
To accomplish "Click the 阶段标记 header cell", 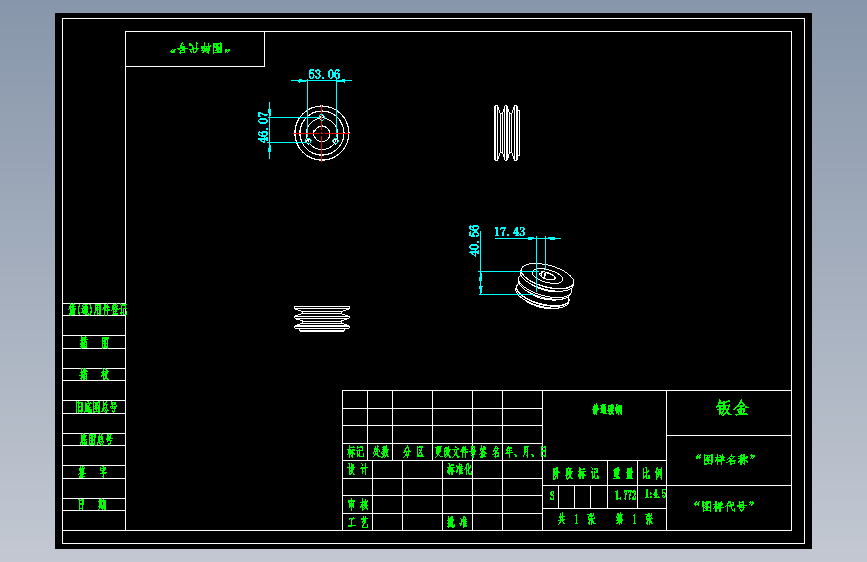I will (x=576, y=473).
